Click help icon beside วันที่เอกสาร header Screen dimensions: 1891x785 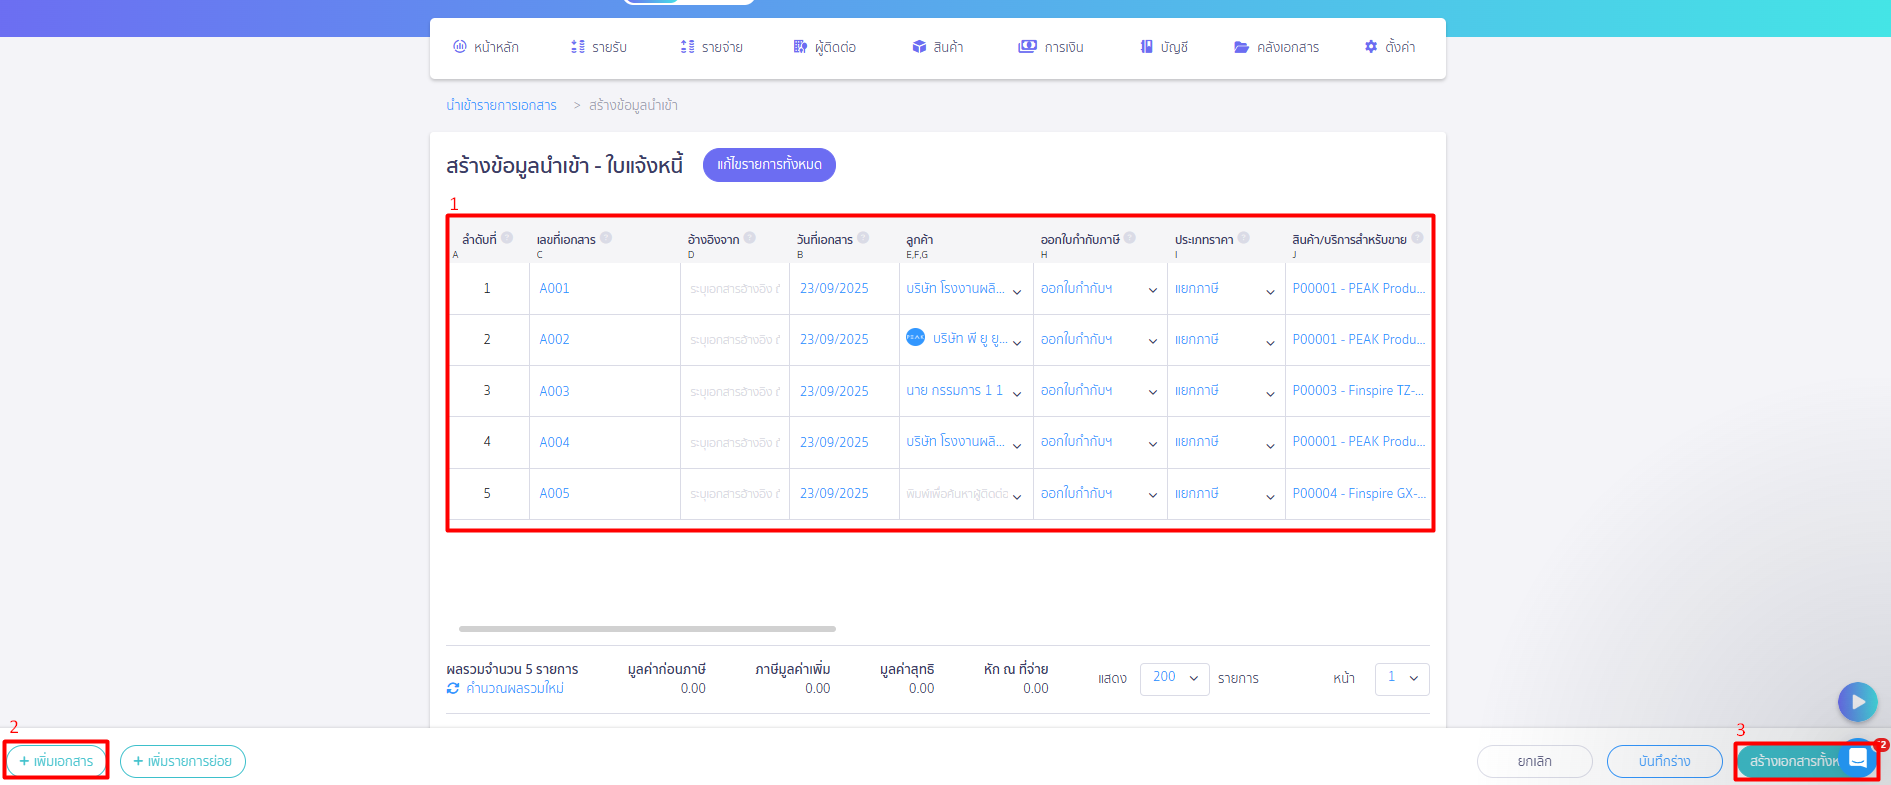pyautogui.click(x=863, y=238)
